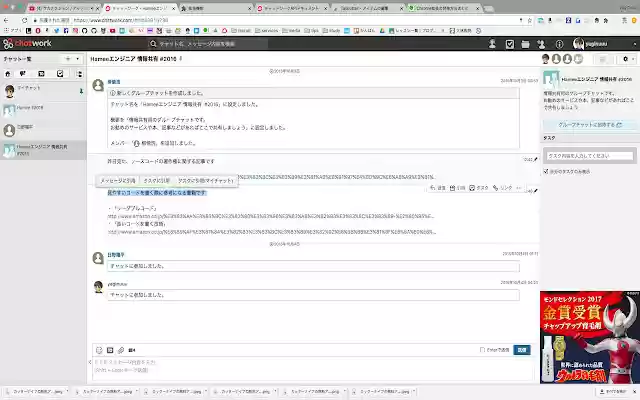Image resolution: width=640 pixels, height=400 pixels.
Task: Click the Quote action on hovered message
Action: pos(458,188)
